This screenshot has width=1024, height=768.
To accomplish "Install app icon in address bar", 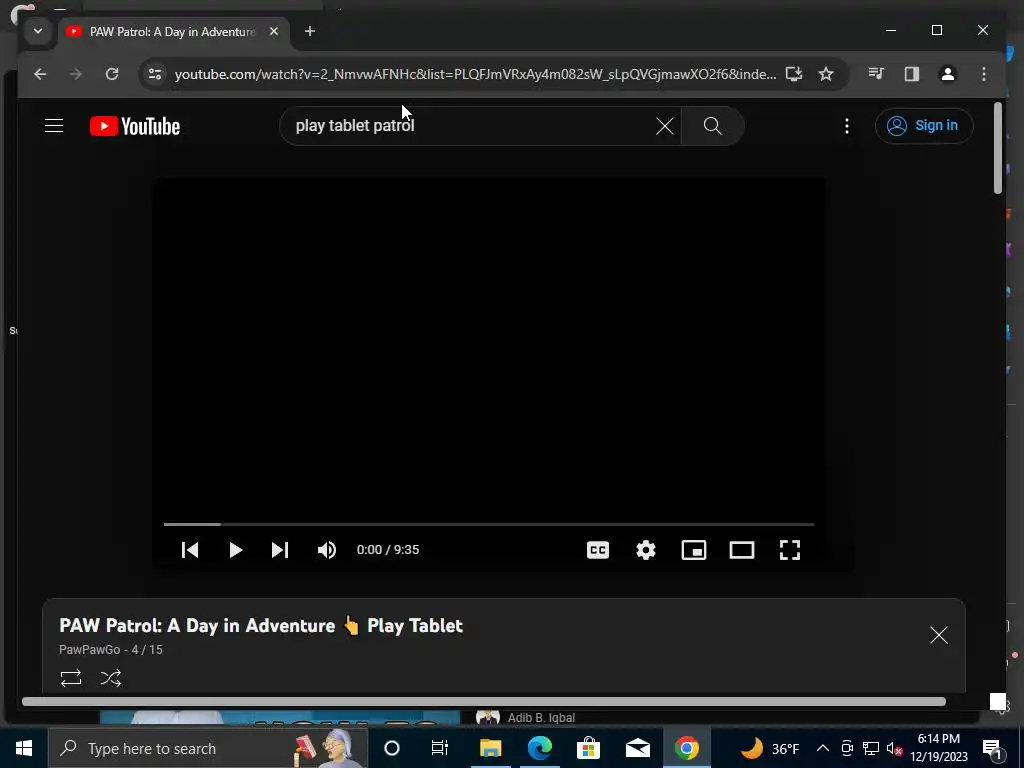I will pyautogui.click(x=793, y=74).
